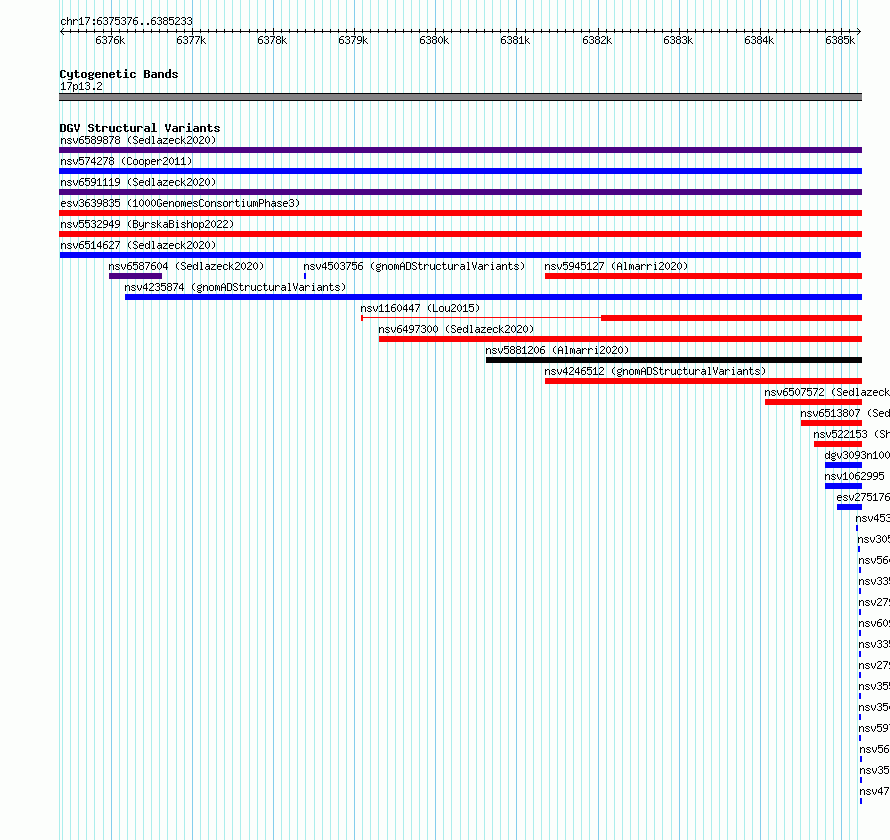Click the blue dgv3093n100 variant bar

click(x=843, y=465)
